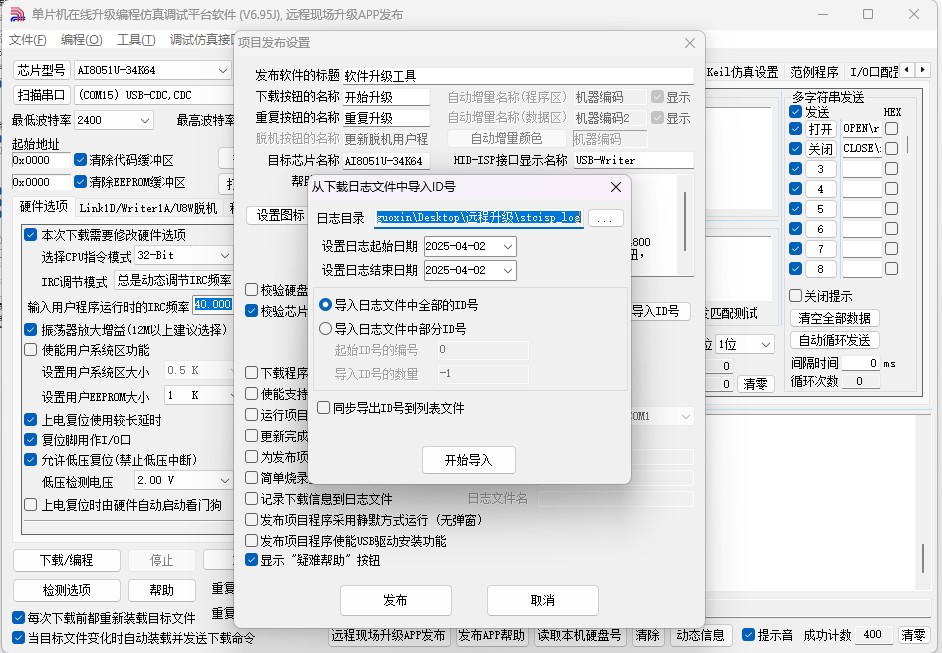
Task: Click scrollbar of main window output area
Action: click(x=923, y=558)
